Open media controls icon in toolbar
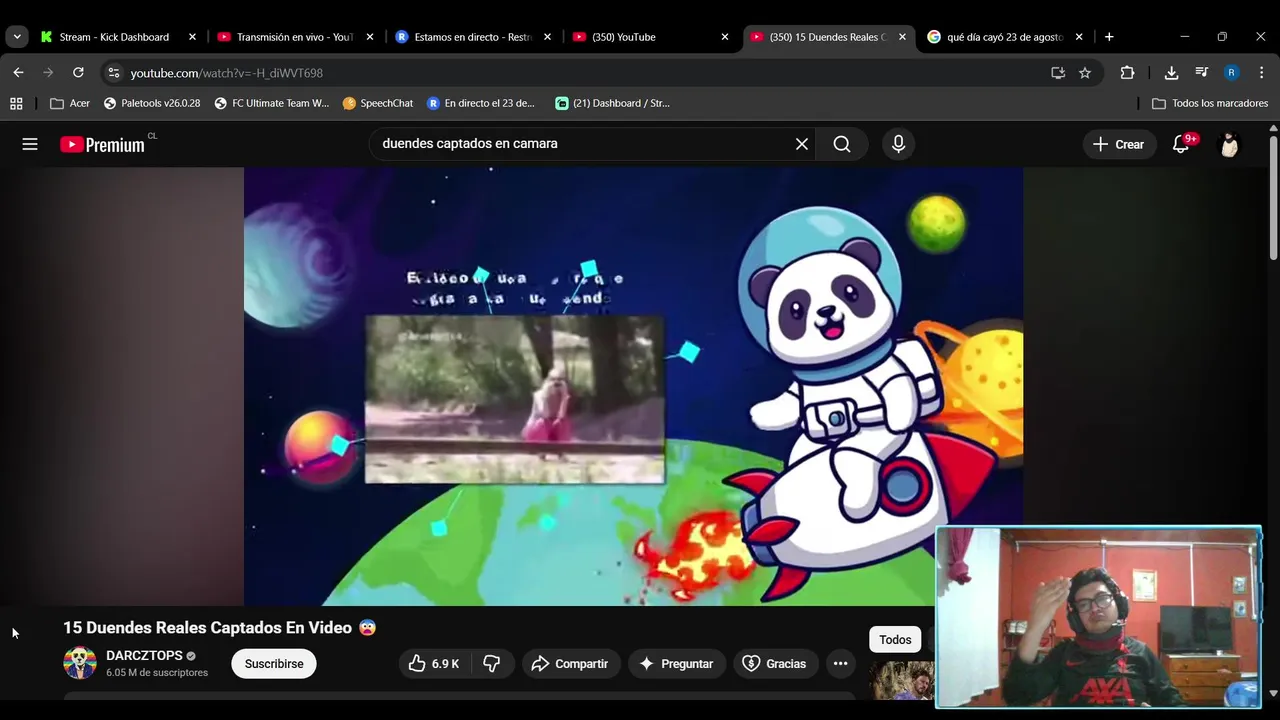 tap(1201, 73)
